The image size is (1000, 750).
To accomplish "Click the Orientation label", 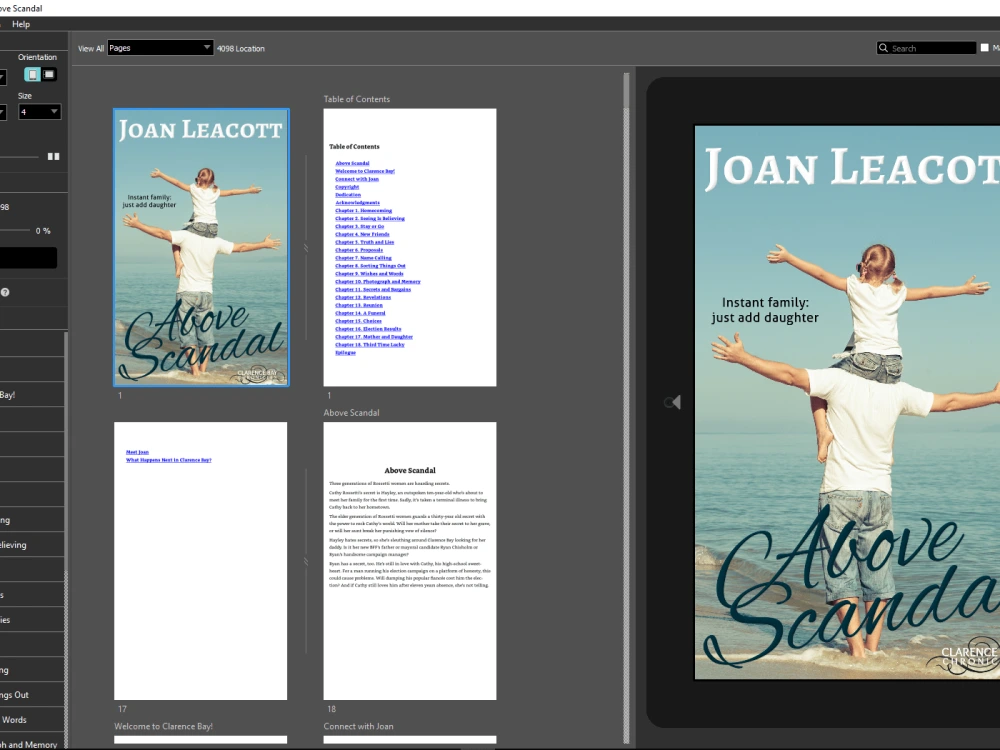I will tap(37, 57).
